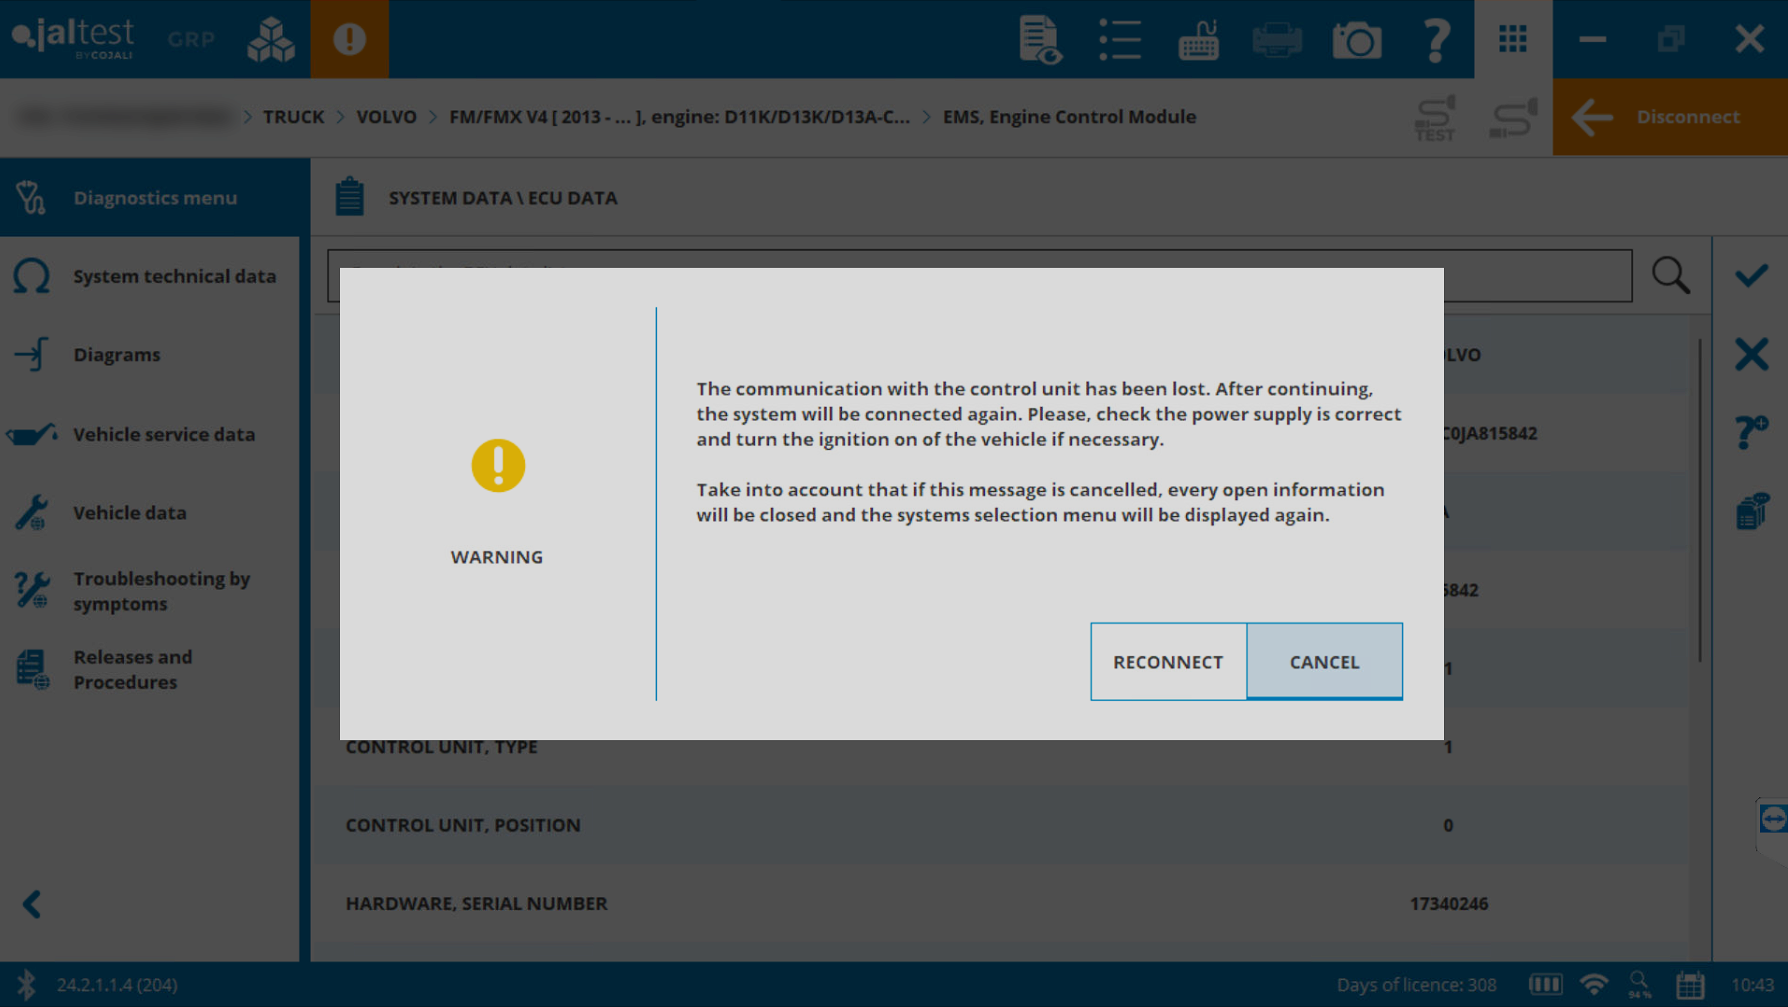Click the keyboard icon in toolbar
This screenshot has height=1007, width=1788.
pos(1198,40)
